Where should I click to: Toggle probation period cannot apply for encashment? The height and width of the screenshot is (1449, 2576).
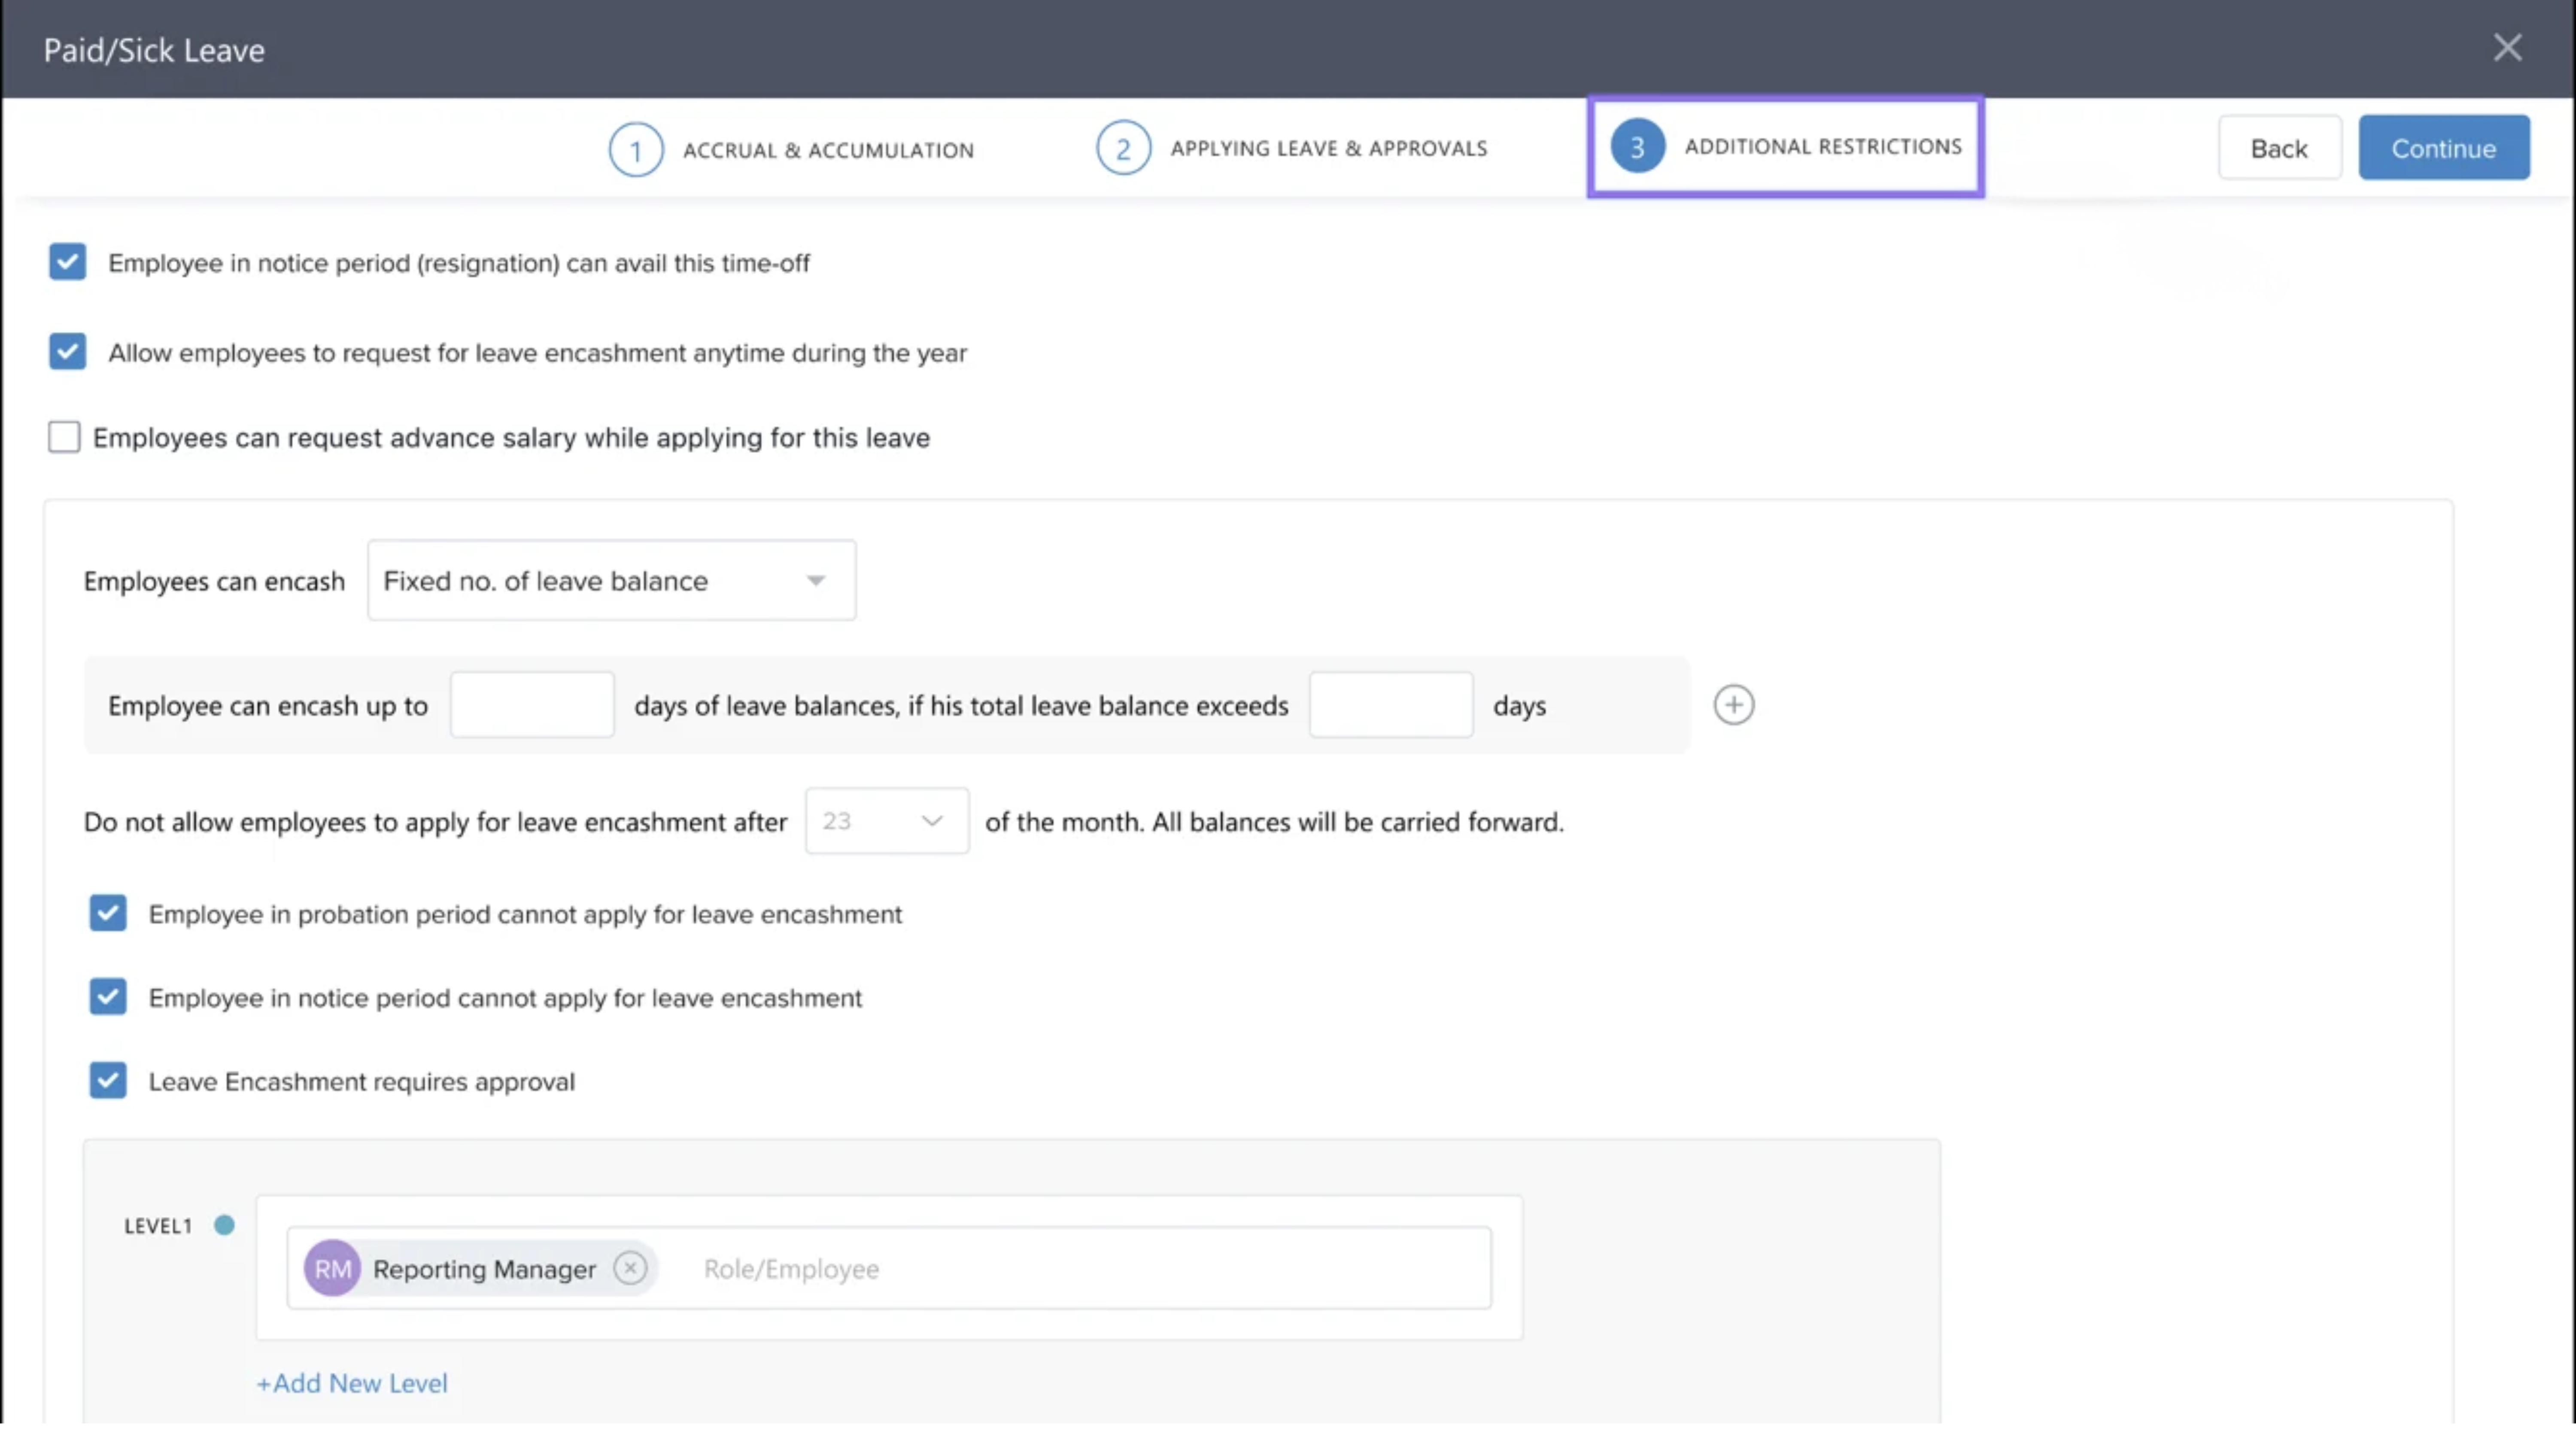click(107, 913)
